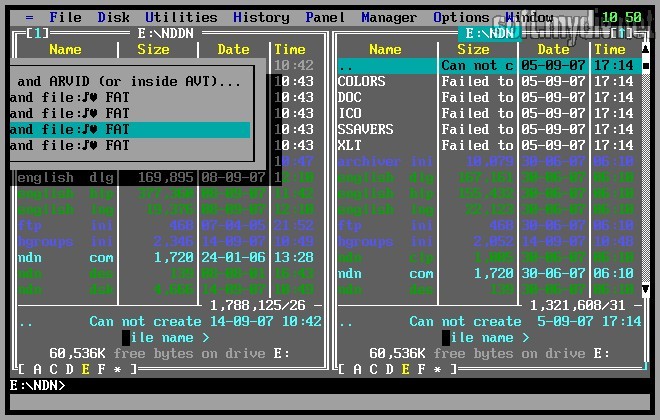Click the left panel total 1,788,125/26
The width and height of the screenshot is (660, 420).
click(x=257, y=305)
